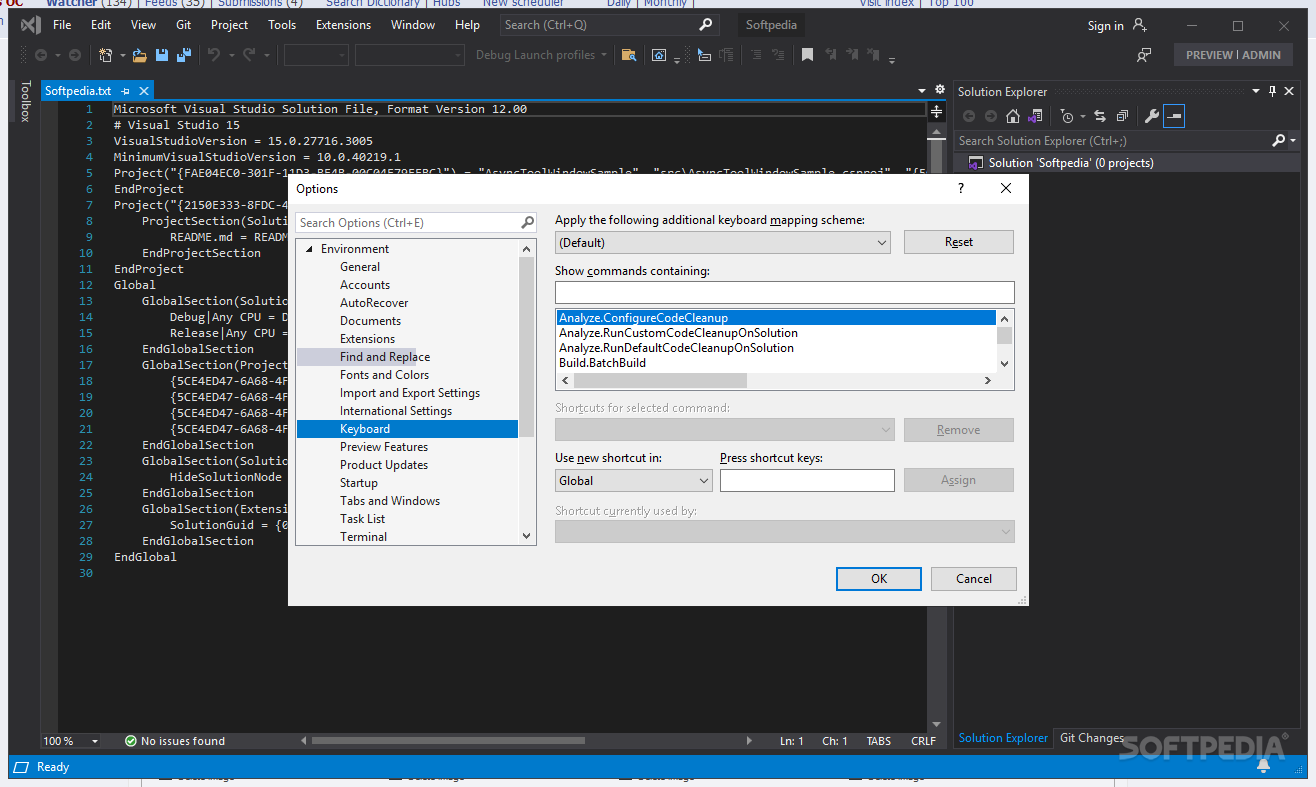Click the Send Feedback icon

pos(1144,55)
